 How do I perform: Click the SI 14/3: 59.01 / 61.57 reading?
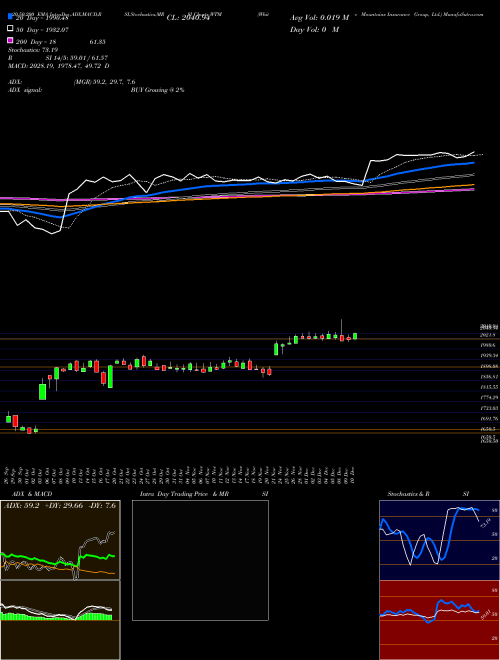pyautogui.click(x=77, y=58)
